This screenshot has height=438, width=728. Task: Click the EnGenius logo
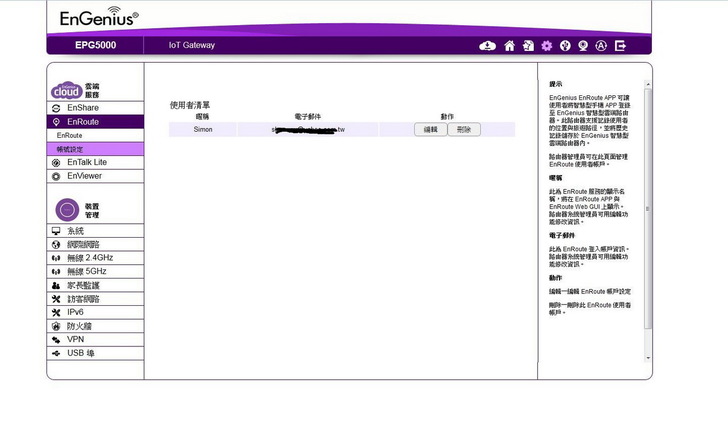pyautogui.click(x=98, y=19)
